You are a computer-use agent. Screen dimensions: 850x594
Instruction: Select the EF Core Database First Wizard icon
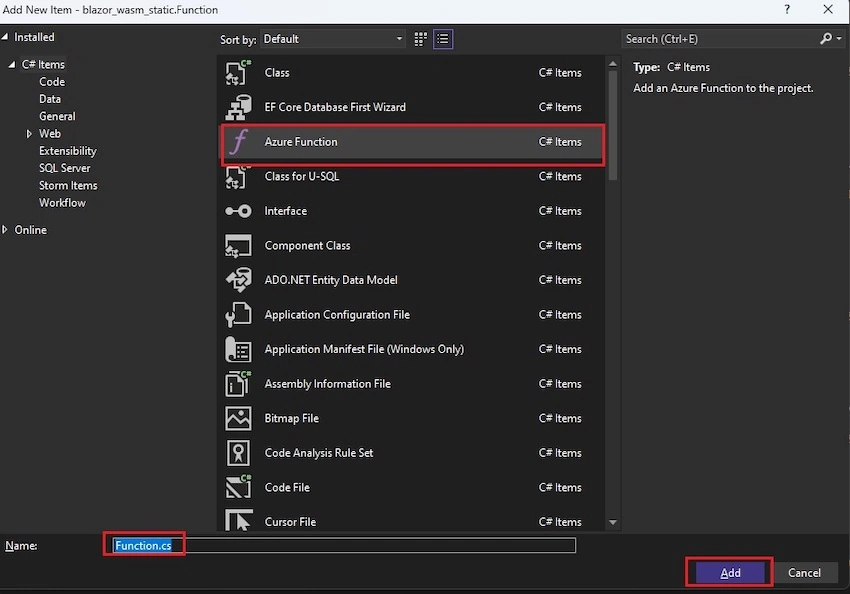pyautogui.click(x=238, y=107)
